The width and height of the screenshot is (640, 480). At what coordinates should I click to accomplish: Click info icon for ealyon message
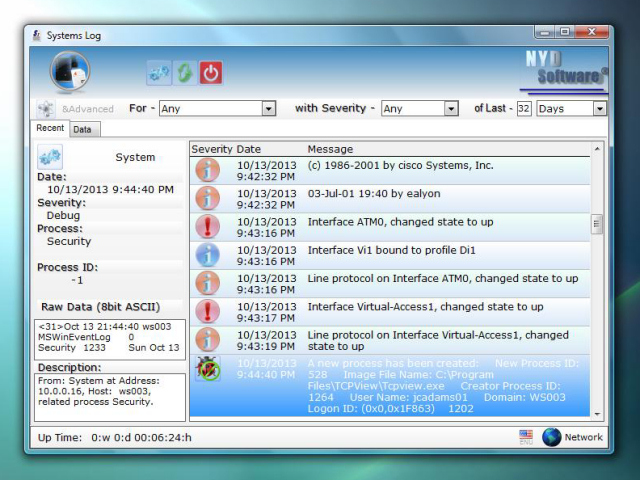point(207,198)
